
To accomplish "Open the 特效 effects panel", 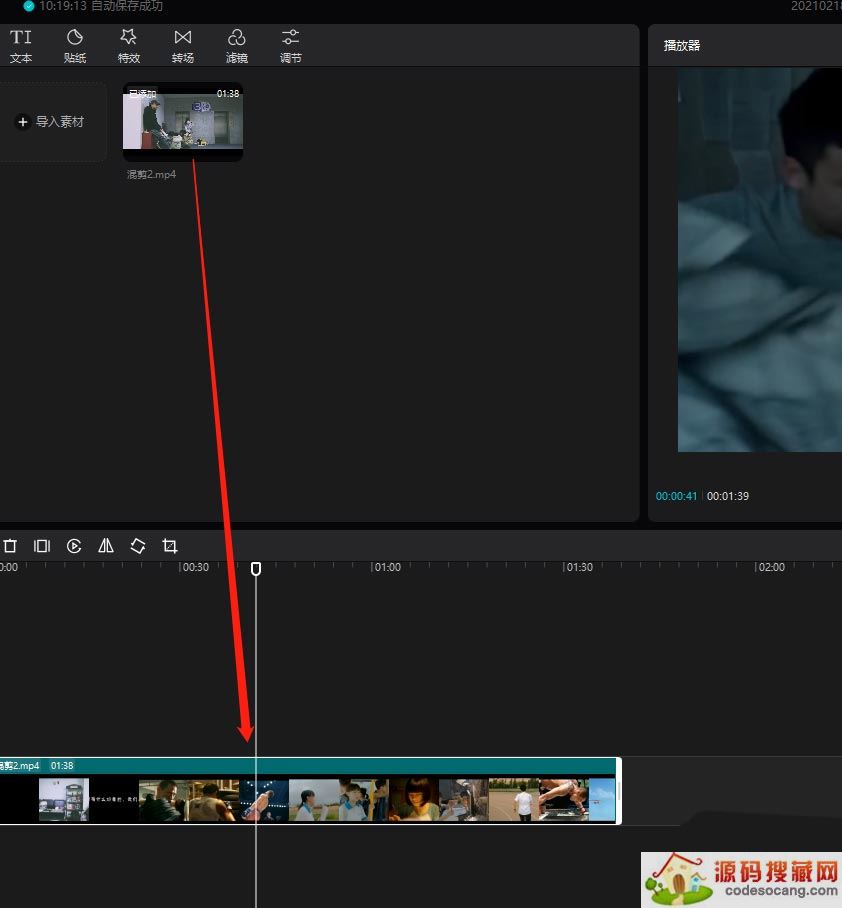I will 129,46.
